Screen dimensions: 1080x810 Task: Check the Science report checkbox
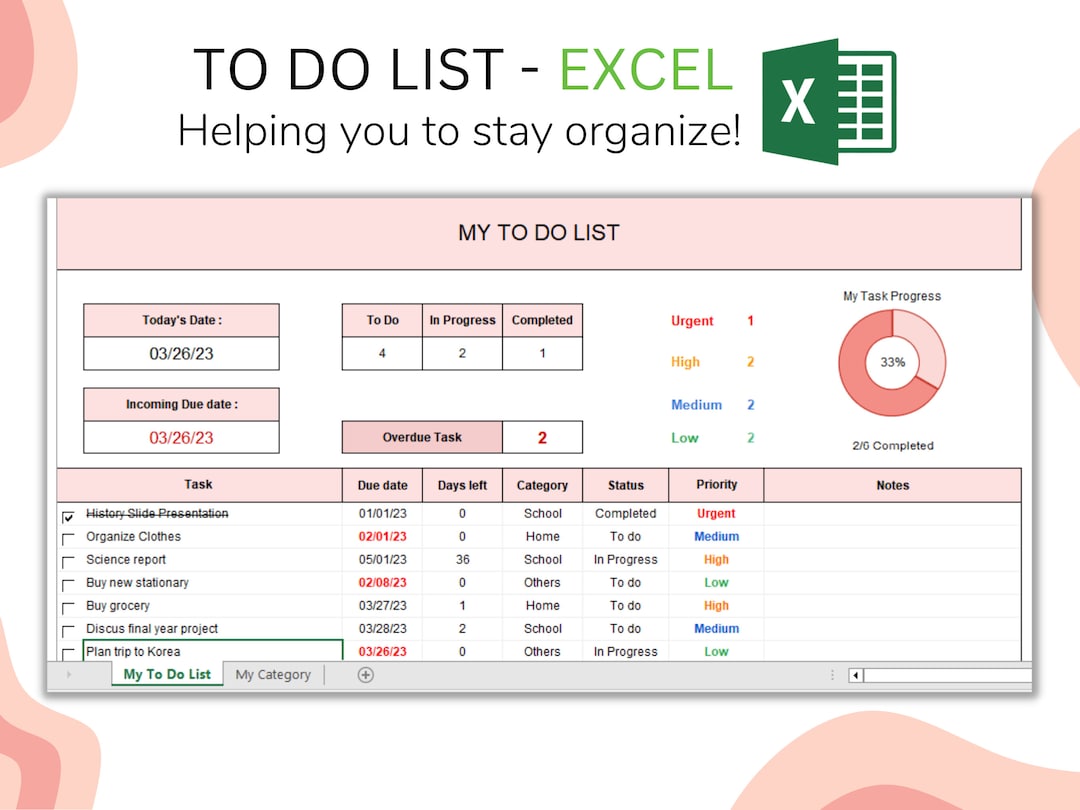pos(68,563)
